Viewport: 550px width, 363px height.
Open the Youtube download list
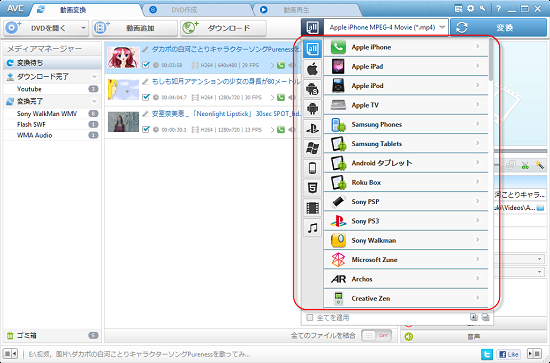53,89
